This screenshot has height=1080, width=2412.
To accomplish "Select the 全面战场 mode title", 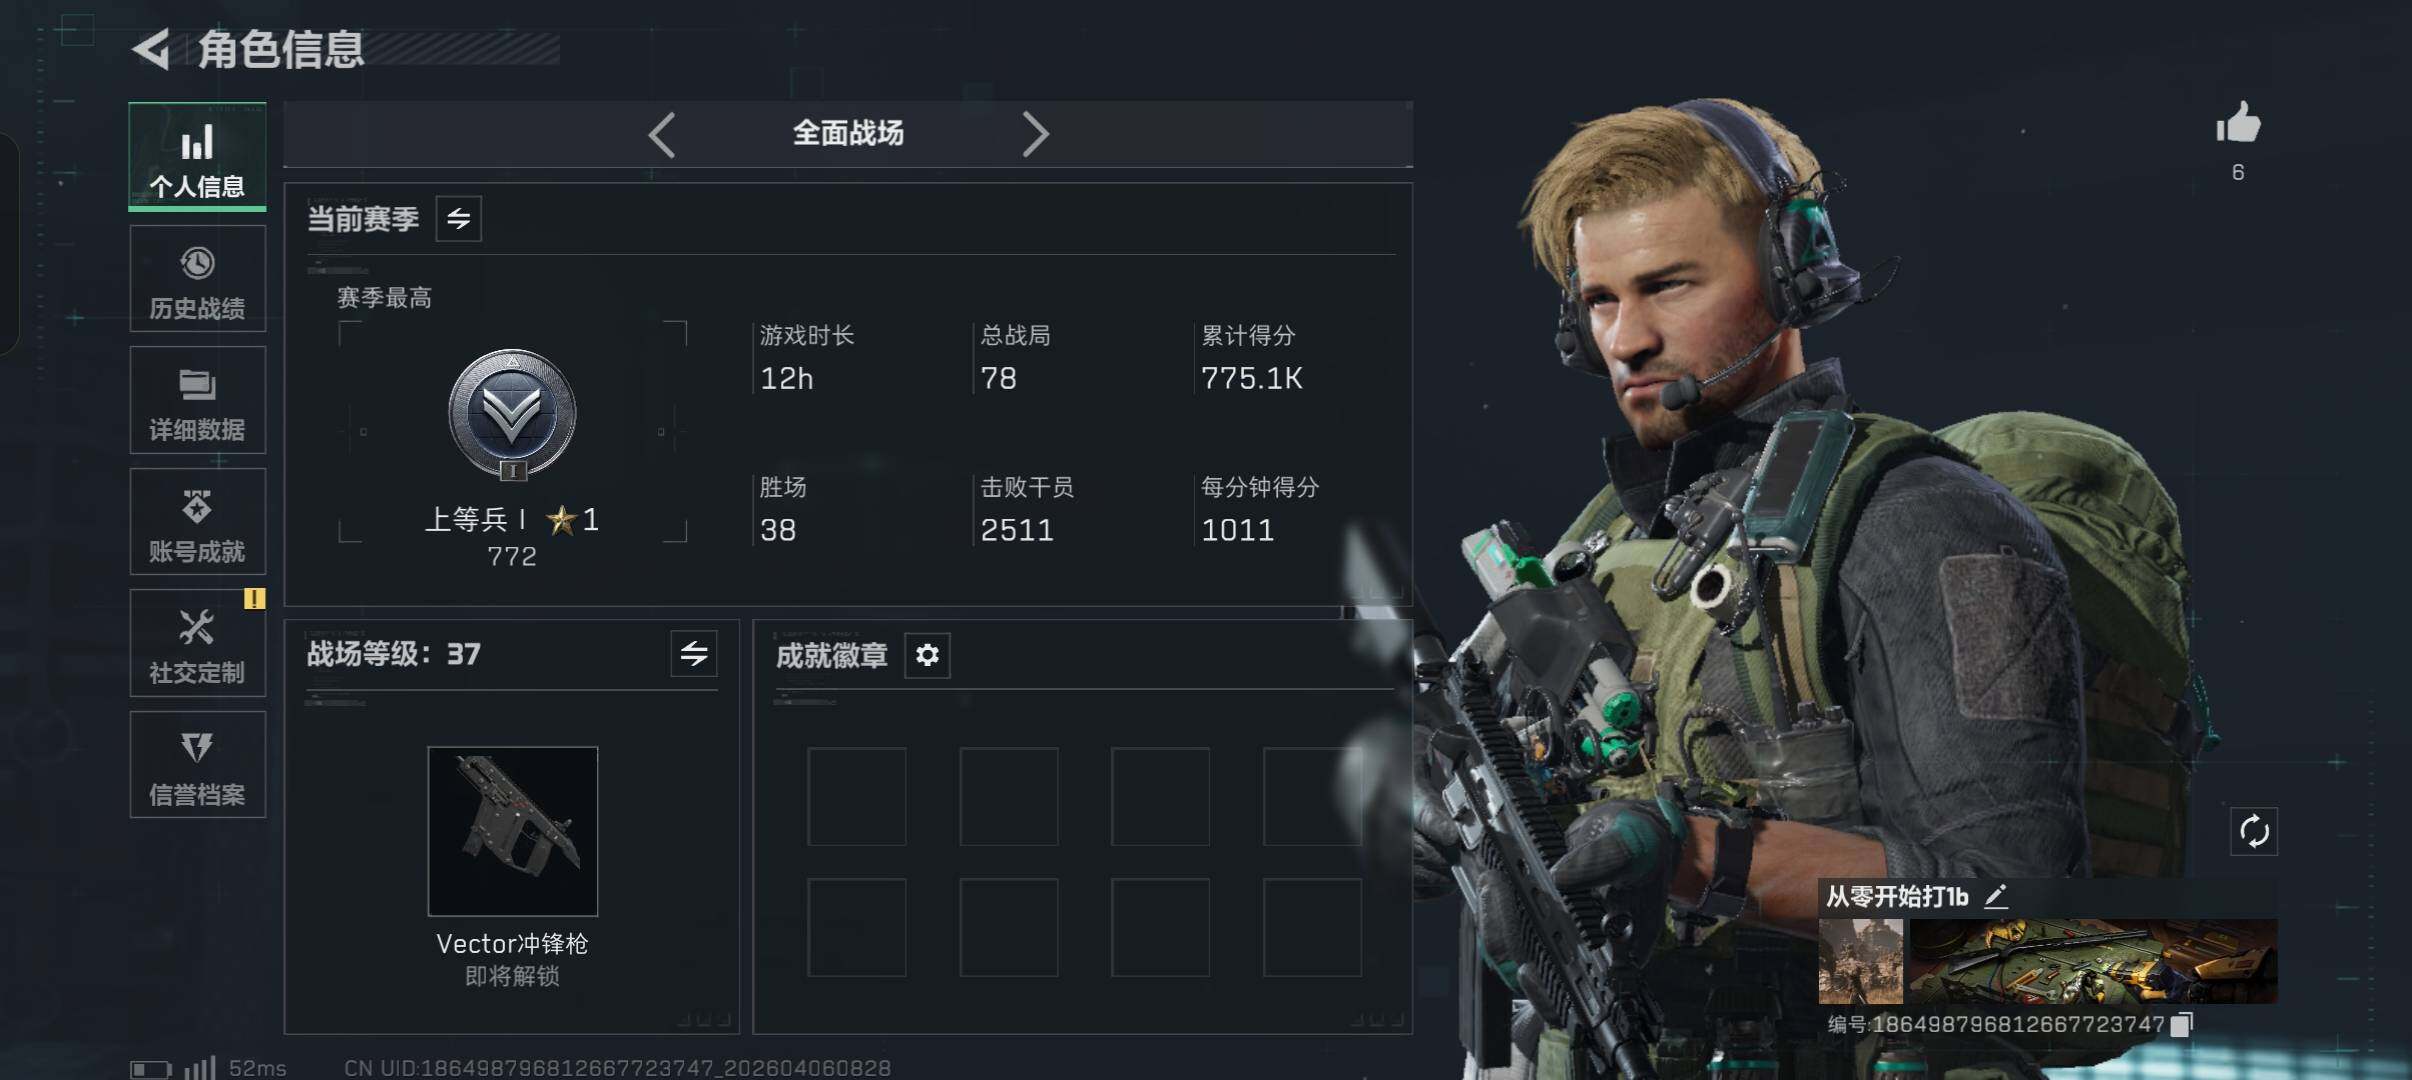I will pos(848,133).
